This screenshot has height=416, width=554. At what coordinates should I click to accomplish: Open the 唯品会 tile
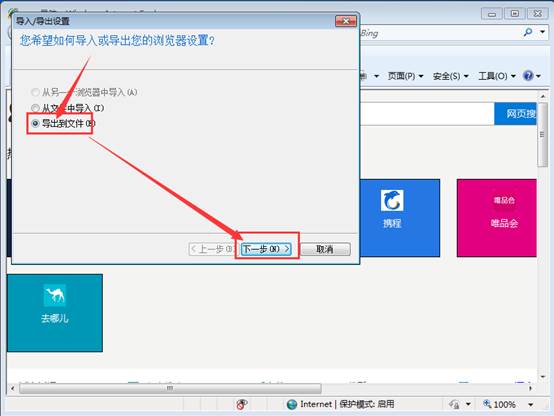tap(497, 218)
